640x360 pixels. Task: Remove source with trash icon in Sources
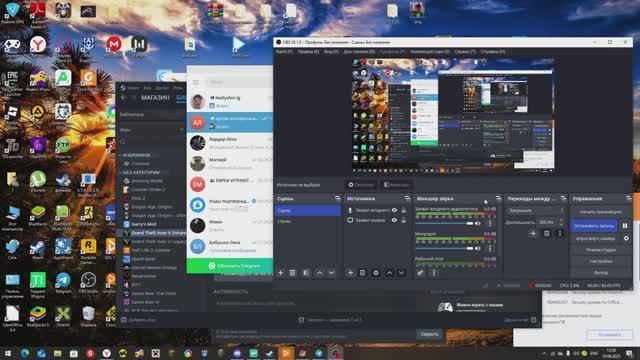click(x=362, y=273)
